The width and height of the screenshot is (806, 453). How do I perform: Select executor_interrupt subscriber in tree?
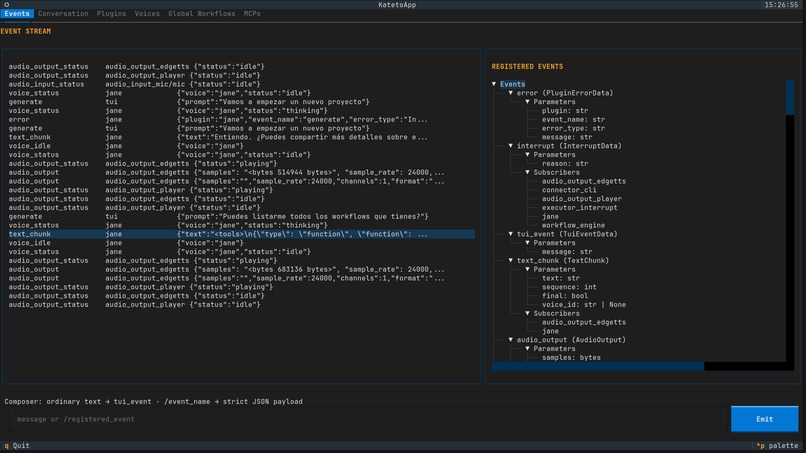579,208
